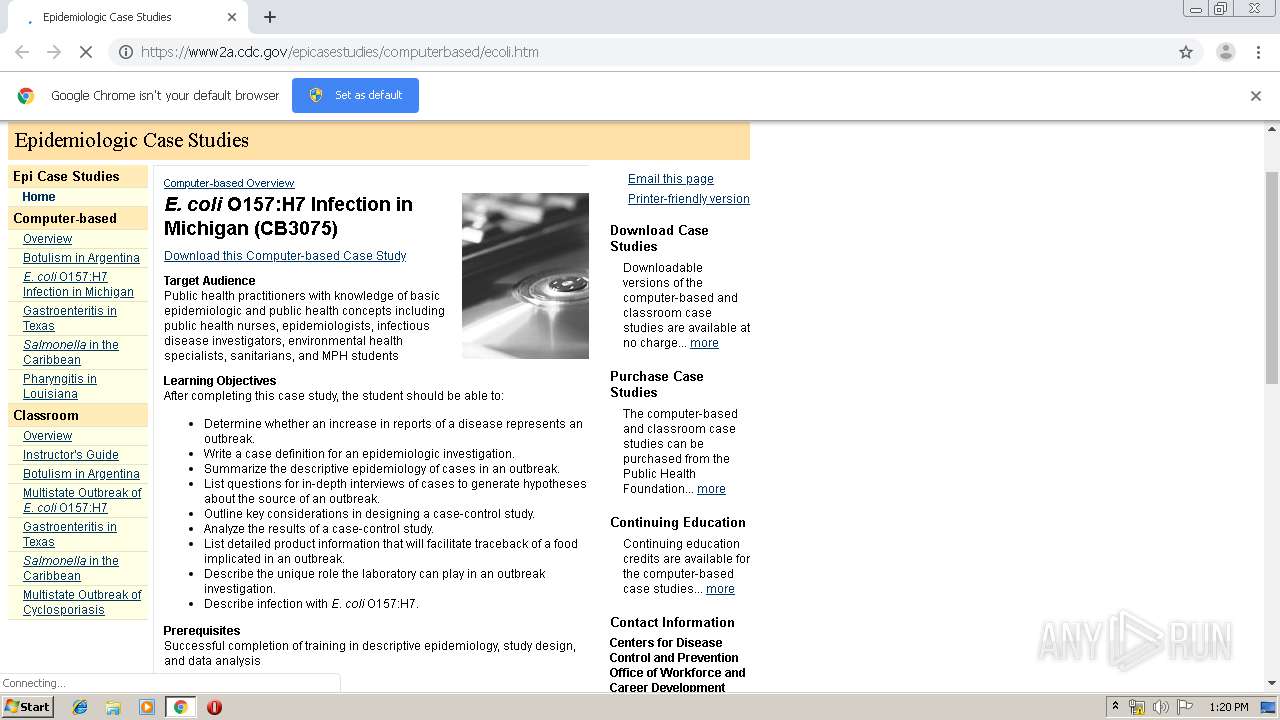Open the media player taskbar icon
Viewport: 1280px width, 720px height.
[147, 707]
